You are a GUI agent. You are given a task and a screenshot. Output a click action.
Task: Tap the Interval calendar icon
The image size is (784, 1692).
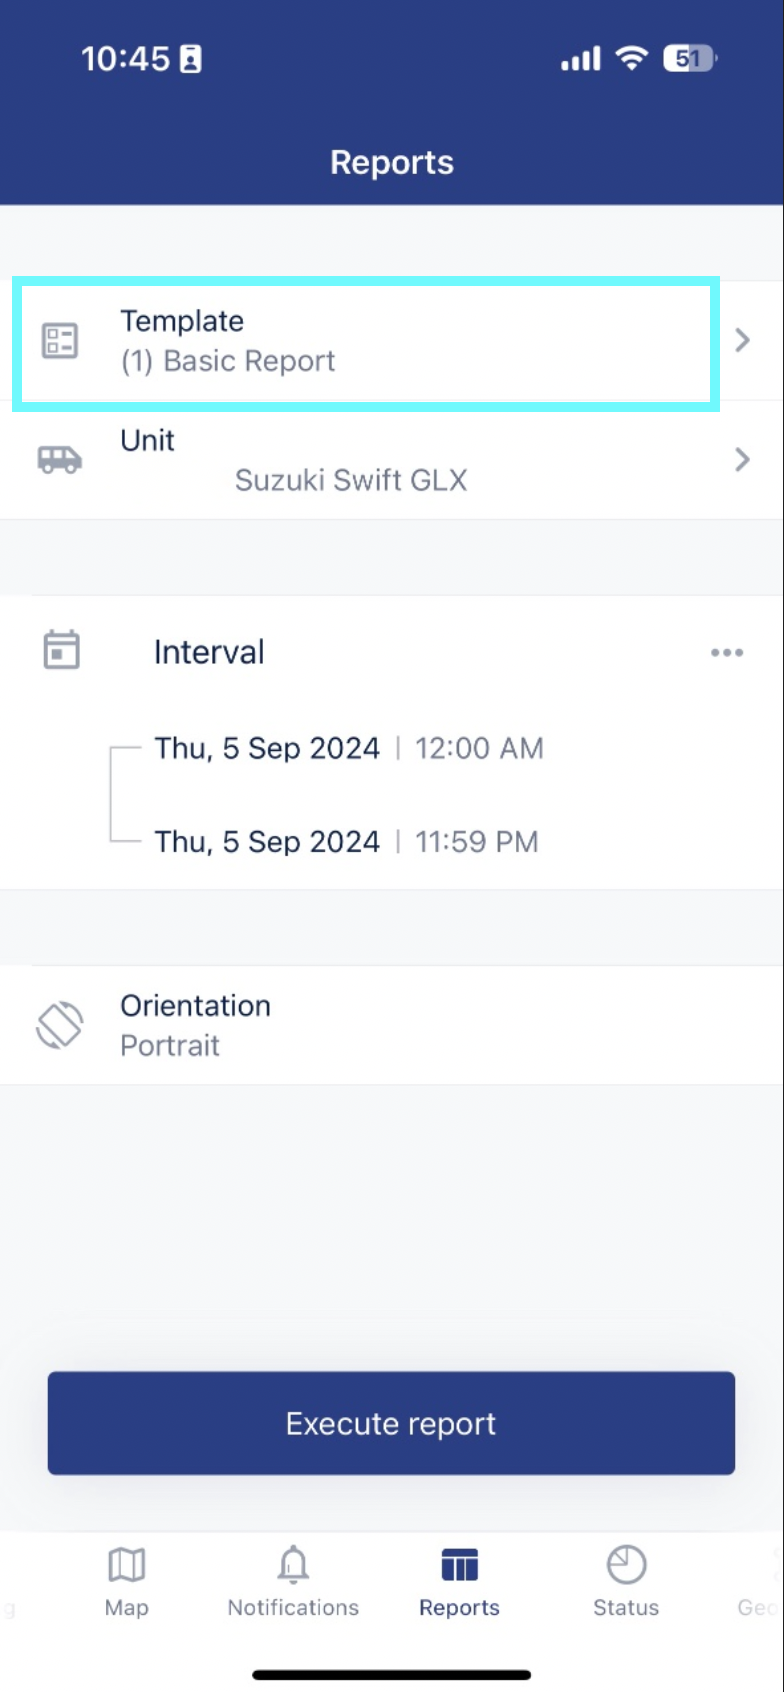(x=61, y=650)
